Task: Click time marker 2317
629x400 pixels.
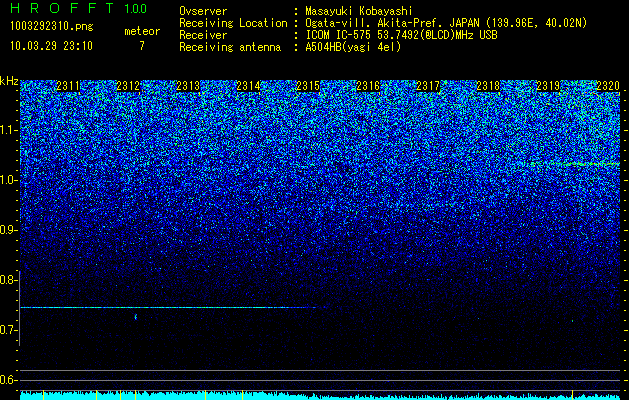Action: pyautogui.click(x=428, y=86)
